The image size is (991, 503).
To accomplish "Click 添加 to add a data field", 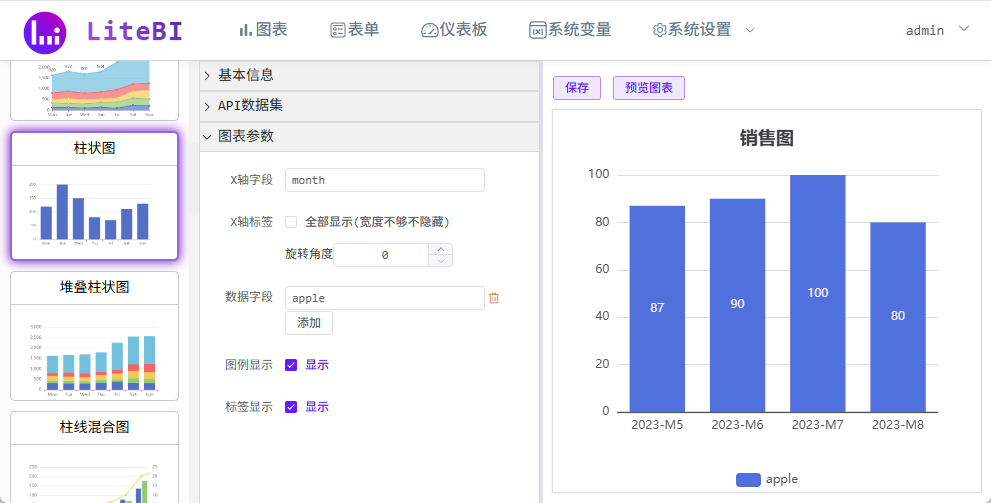I will pos(308,323).
